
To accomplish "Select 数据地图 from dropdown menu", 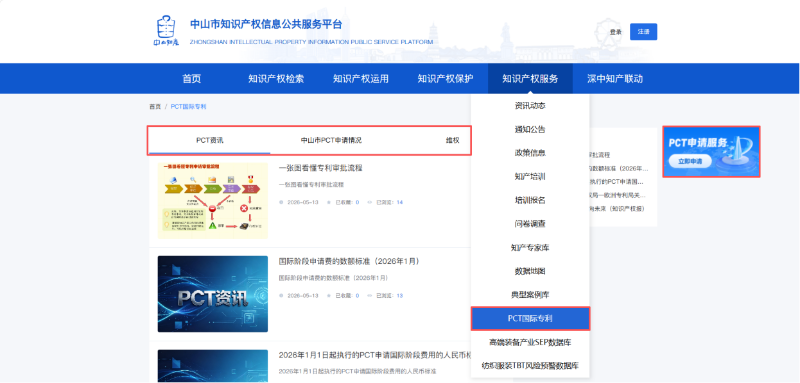I will (530, 271).
